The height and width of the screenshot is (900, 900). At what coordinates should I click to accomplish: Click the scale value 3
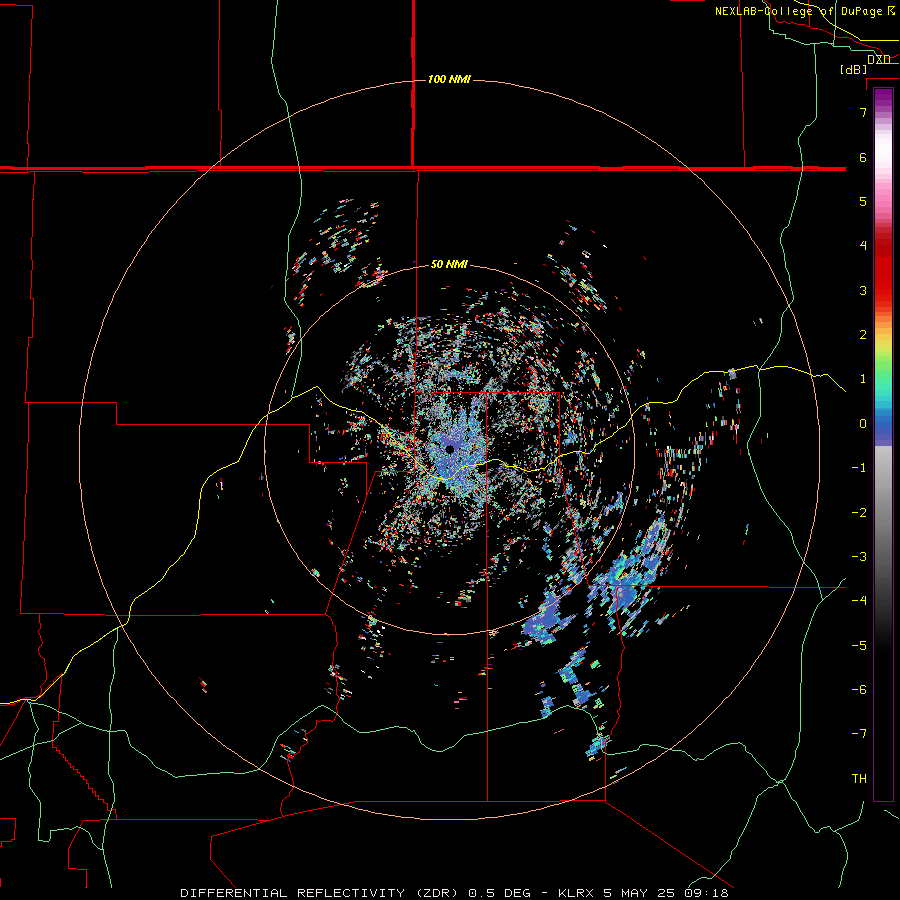coord(863,290)
